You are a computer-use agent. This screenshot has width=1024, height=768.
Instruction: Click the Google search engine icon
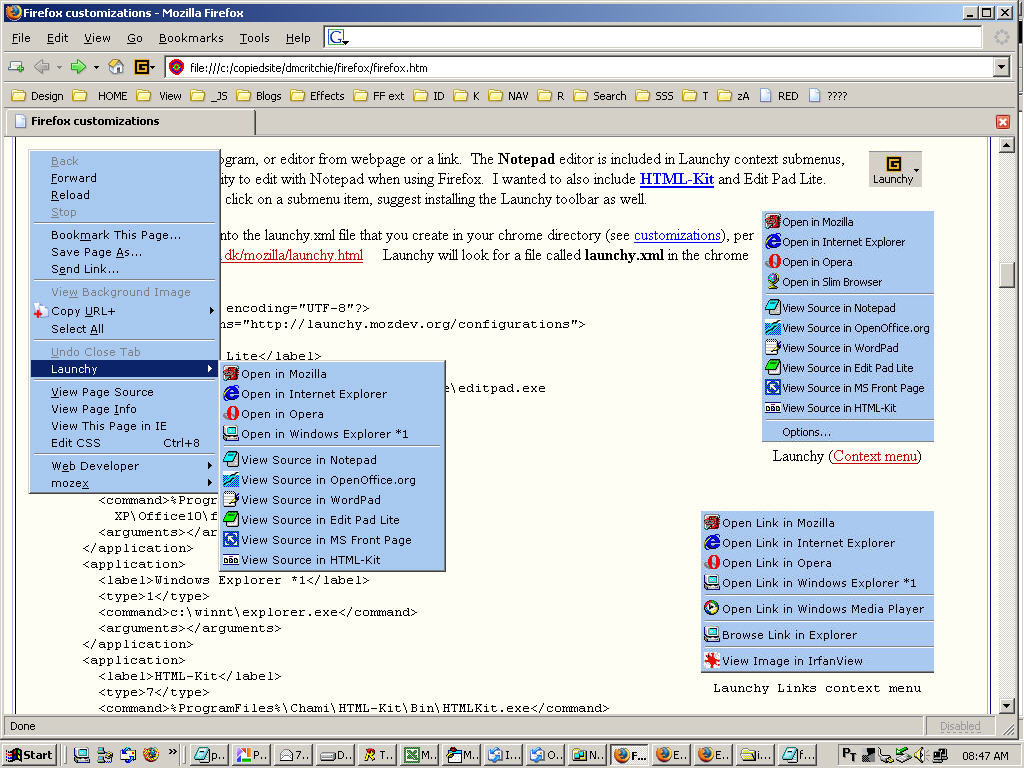click(x=335, y=37)
